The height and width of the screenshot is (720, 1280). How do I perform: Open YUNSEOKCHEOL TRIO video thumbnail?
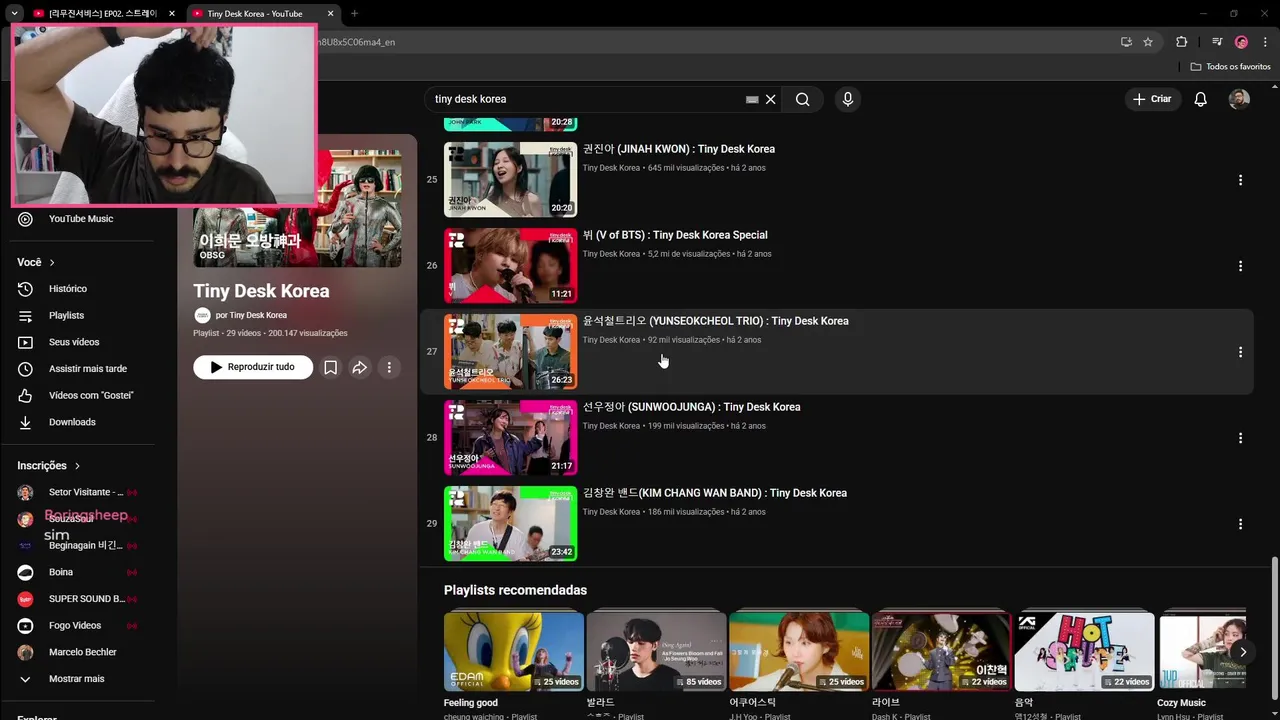point(510,352)
